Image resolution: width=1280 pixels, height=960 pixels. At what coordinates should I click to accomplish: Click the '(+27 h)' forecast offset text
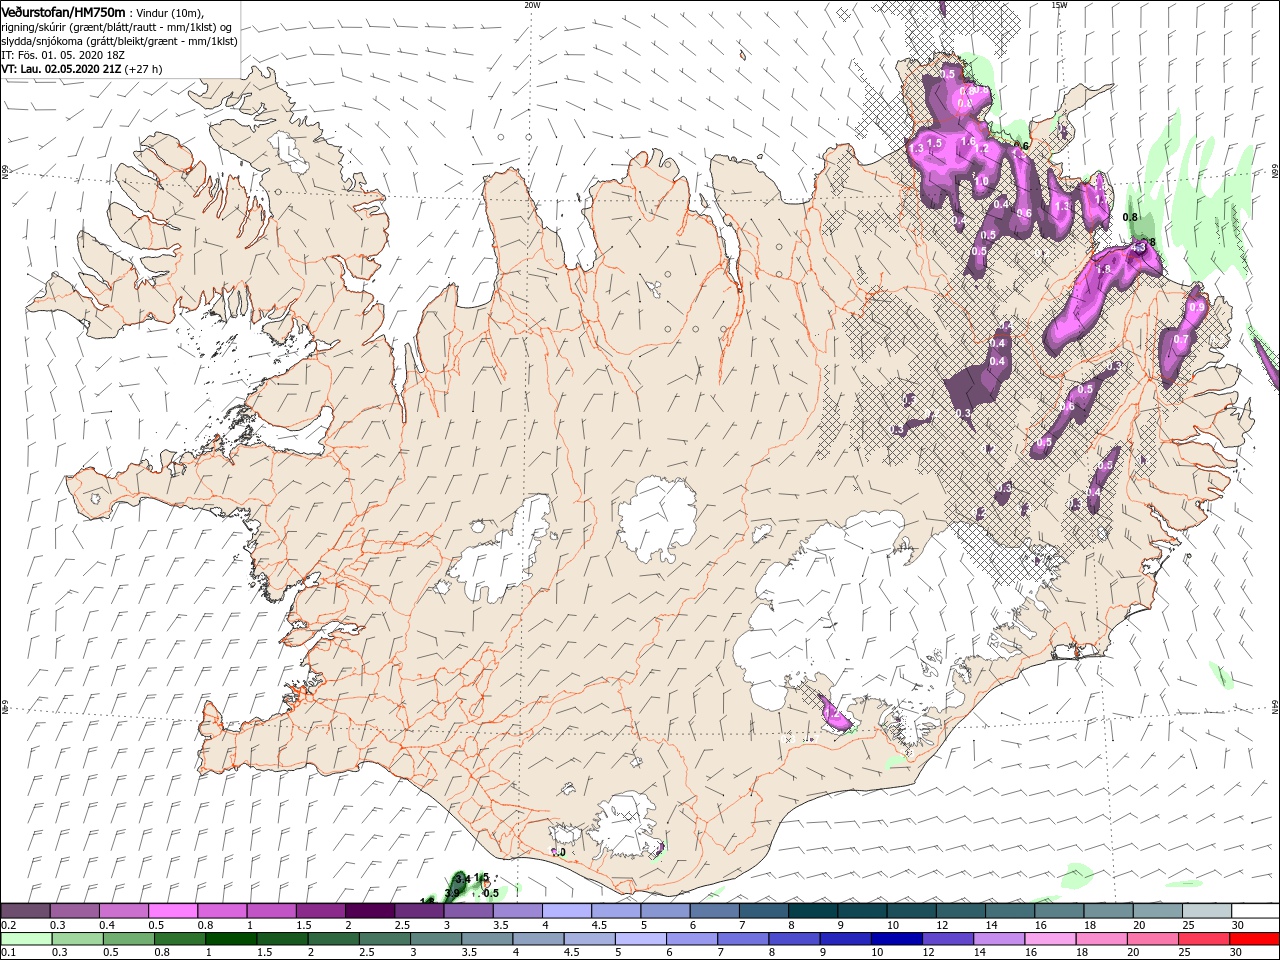pyautogui.click(x=144, y=69)
